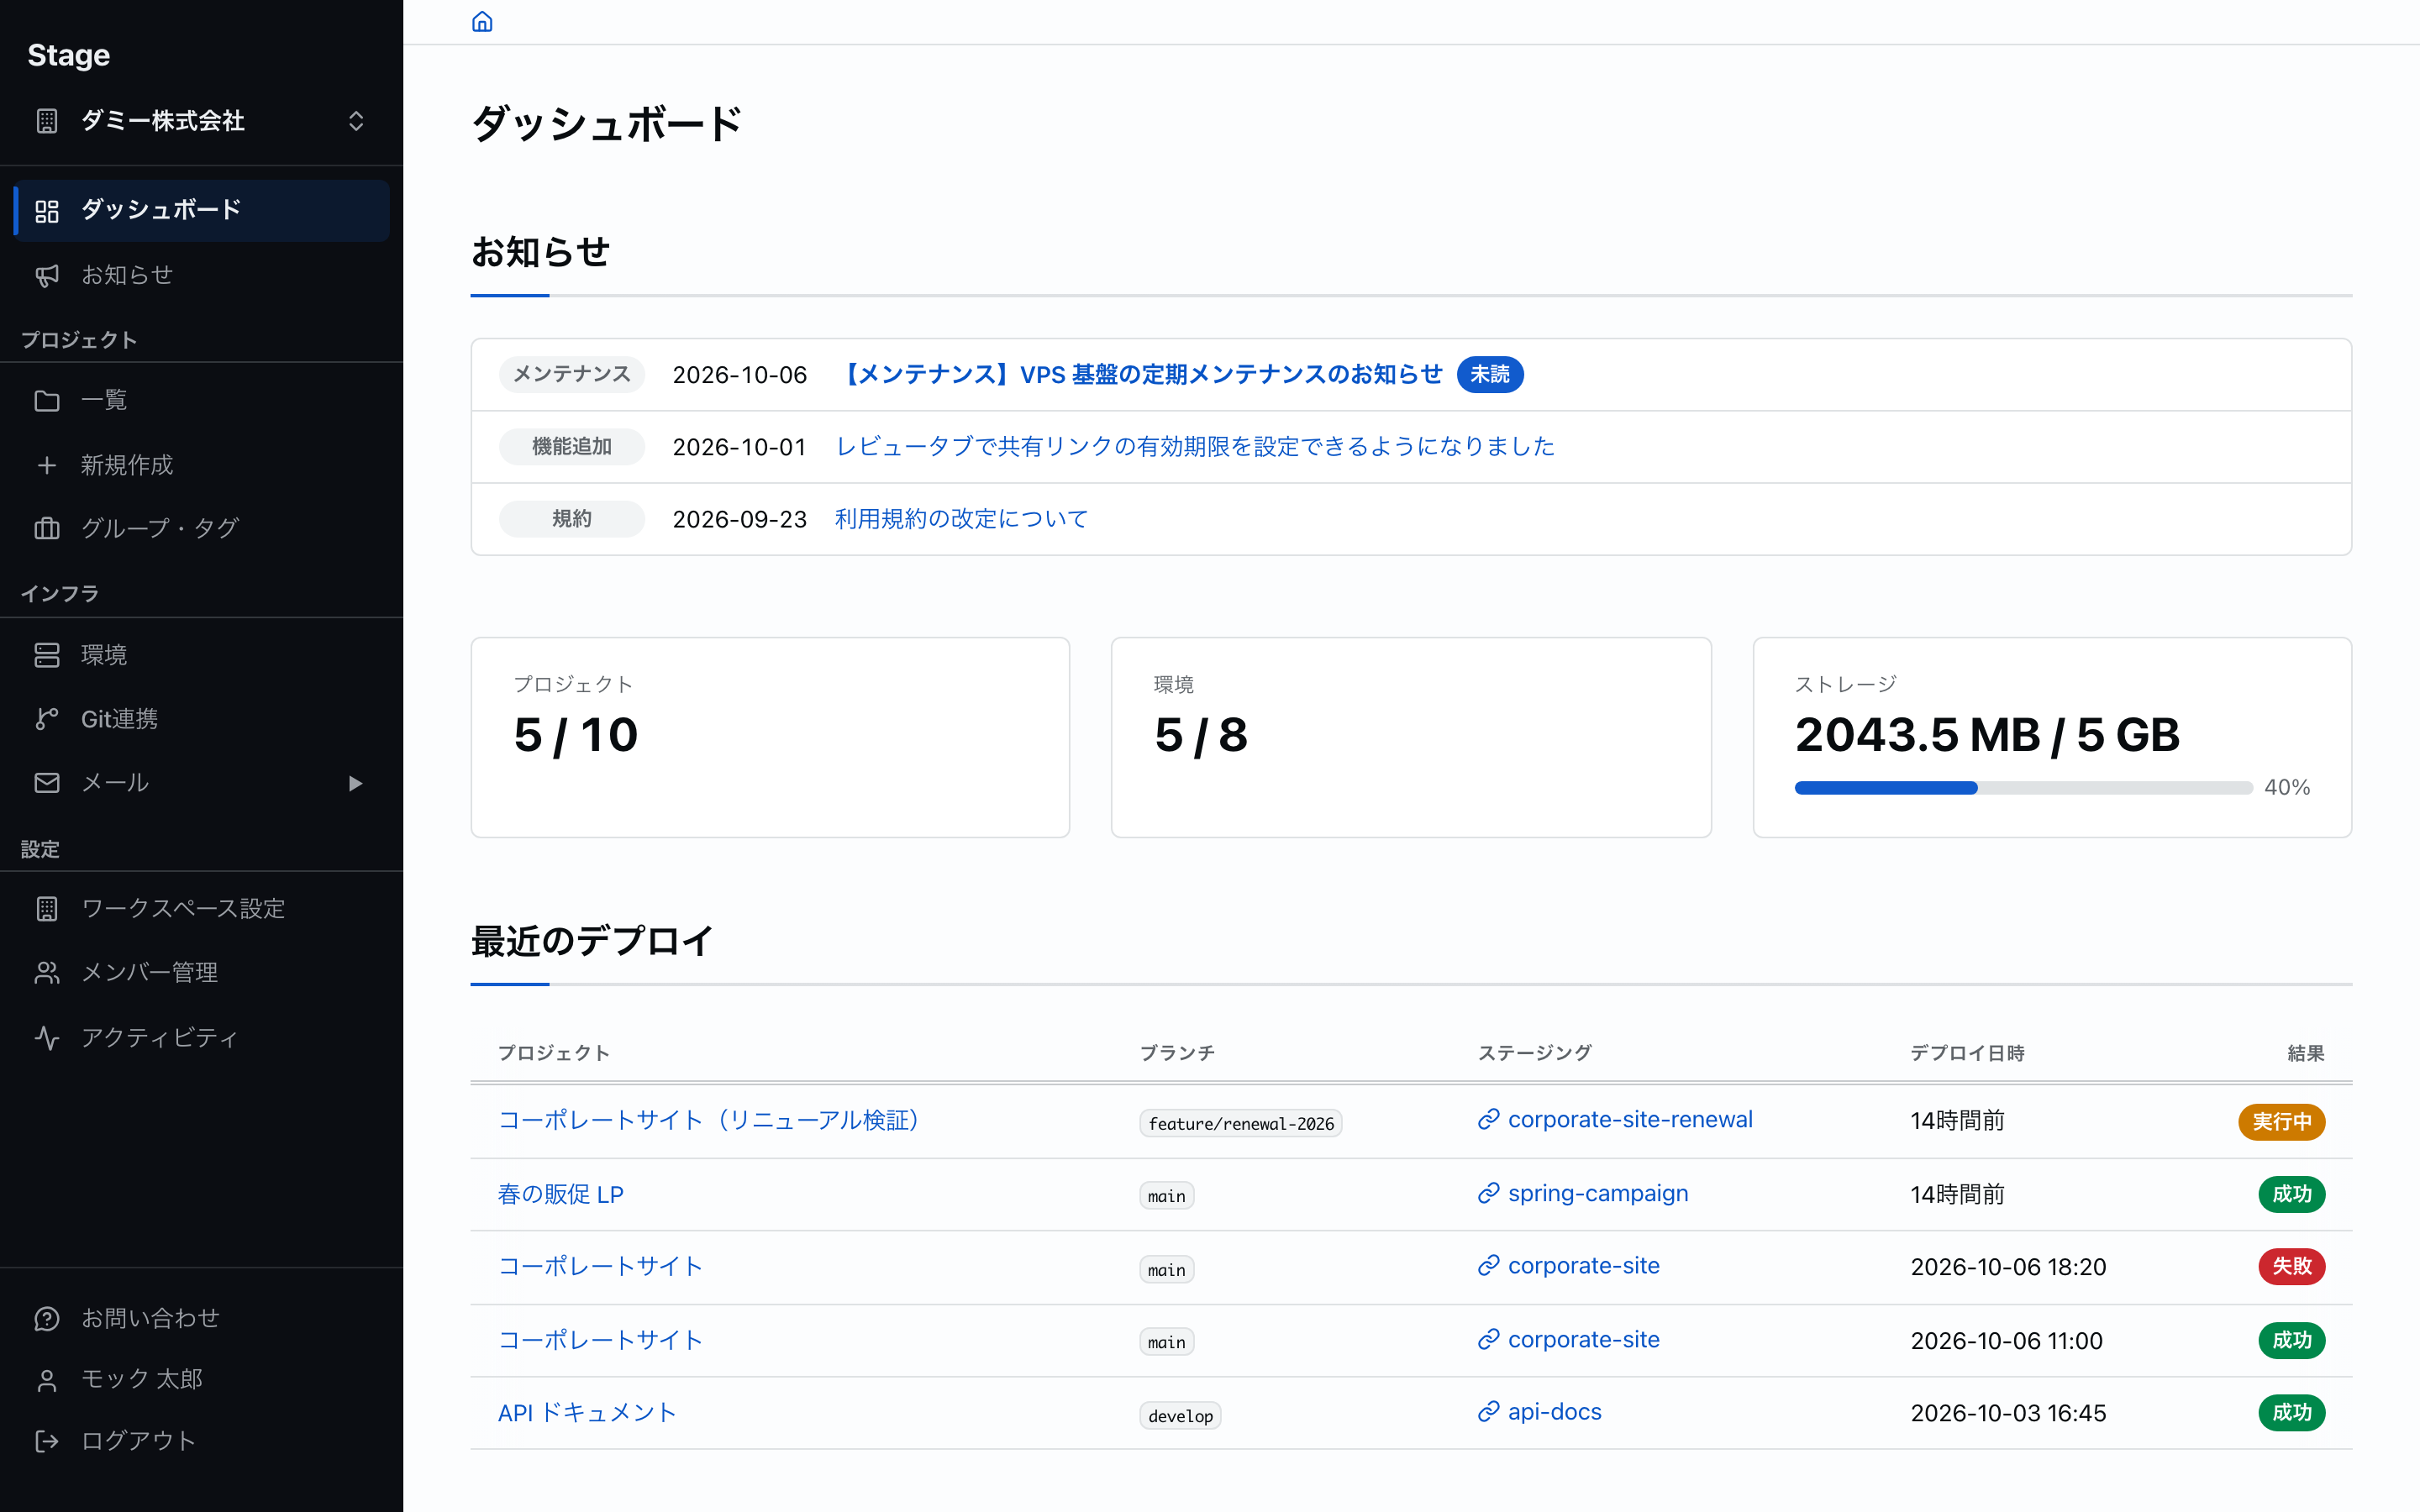Open コーポレートサイト（リニューアル検証）project link
Viewport: 2420px width, 1512px height.
(709, 1120)
